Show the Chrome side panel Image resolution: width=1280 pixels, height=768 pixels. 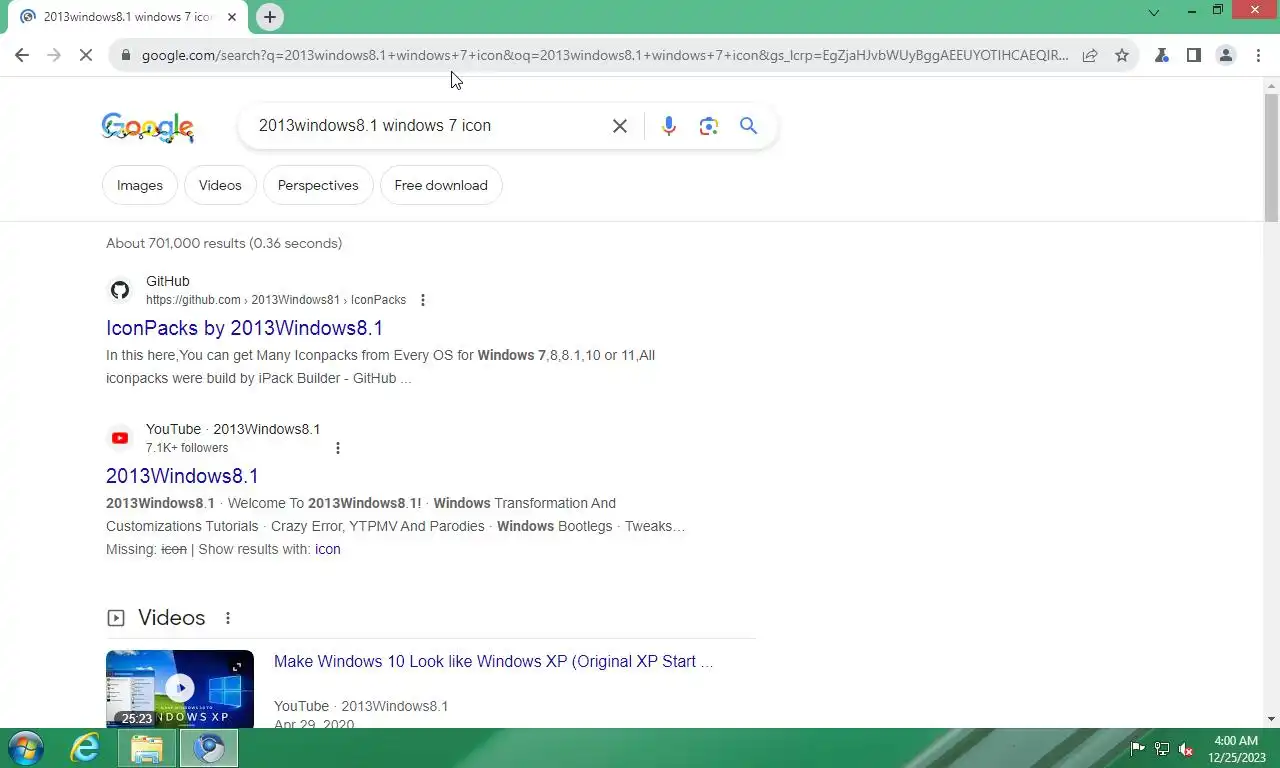(1194, 56)
